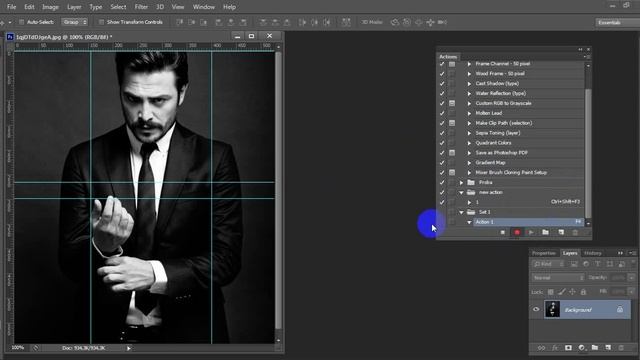The image size is (640, 360).
Task: Click the Background layer lock icon
Action: (620, 309)
